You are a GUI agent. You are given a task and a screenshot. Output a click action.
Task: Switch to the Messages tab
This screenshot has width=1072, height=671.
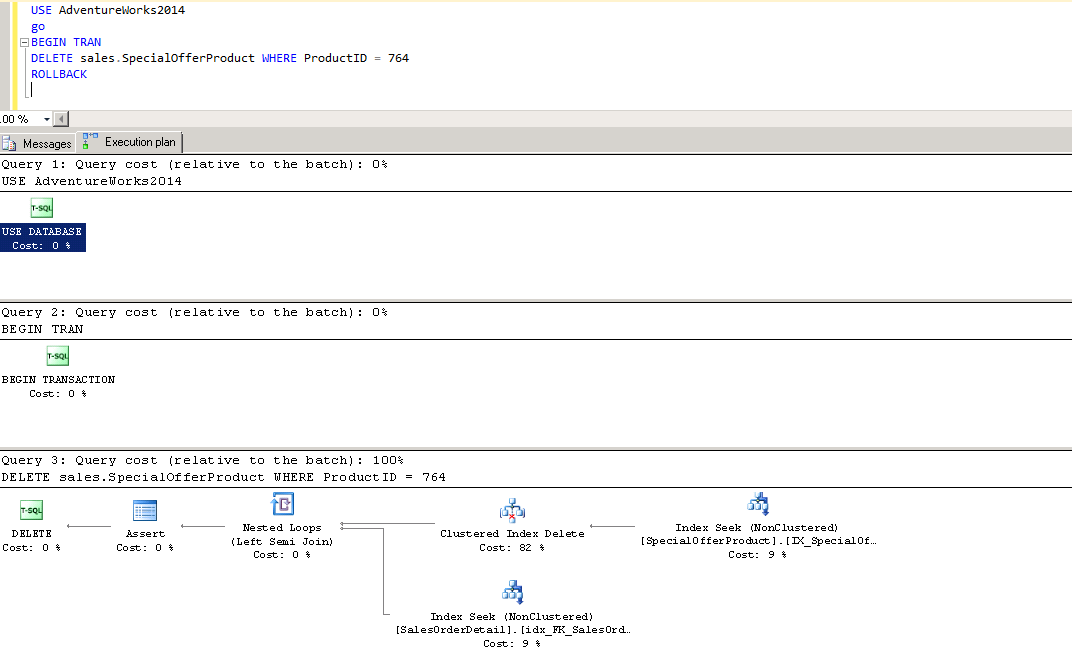pos(38,144)
